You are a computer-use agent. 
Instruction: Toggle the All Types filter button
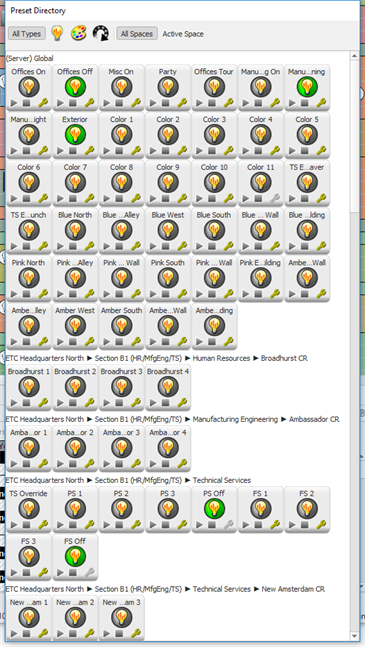click(27, 34)
